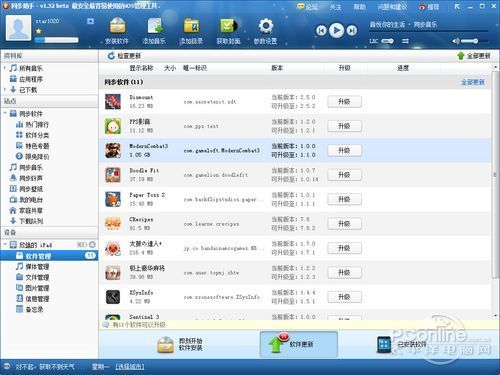Click [选择城市] in status bar
Image resolution: width=500 pixels, height=375 pixels.
tap(130, 367)
